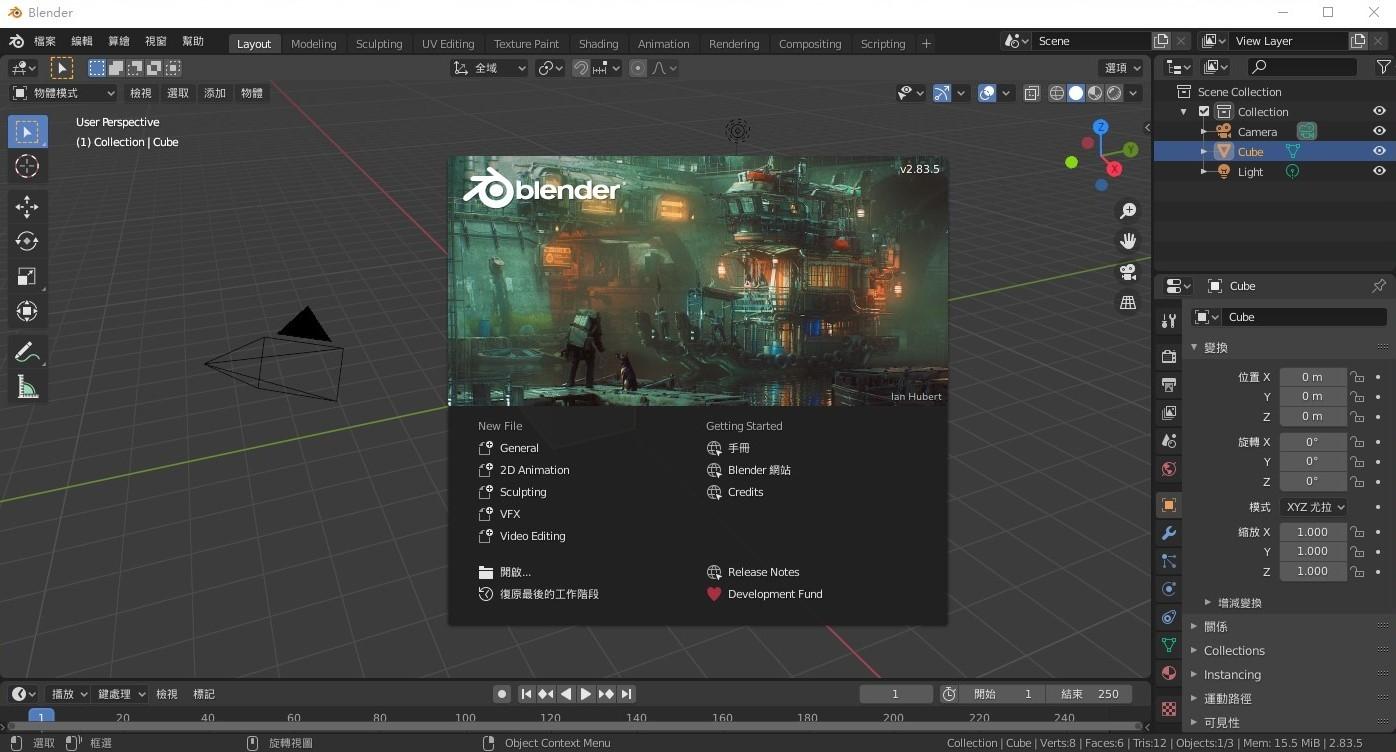The height and width of the screenshot is (752, 1396).
Task: Enable snapping magnet toggle
Action: point(580,68)
